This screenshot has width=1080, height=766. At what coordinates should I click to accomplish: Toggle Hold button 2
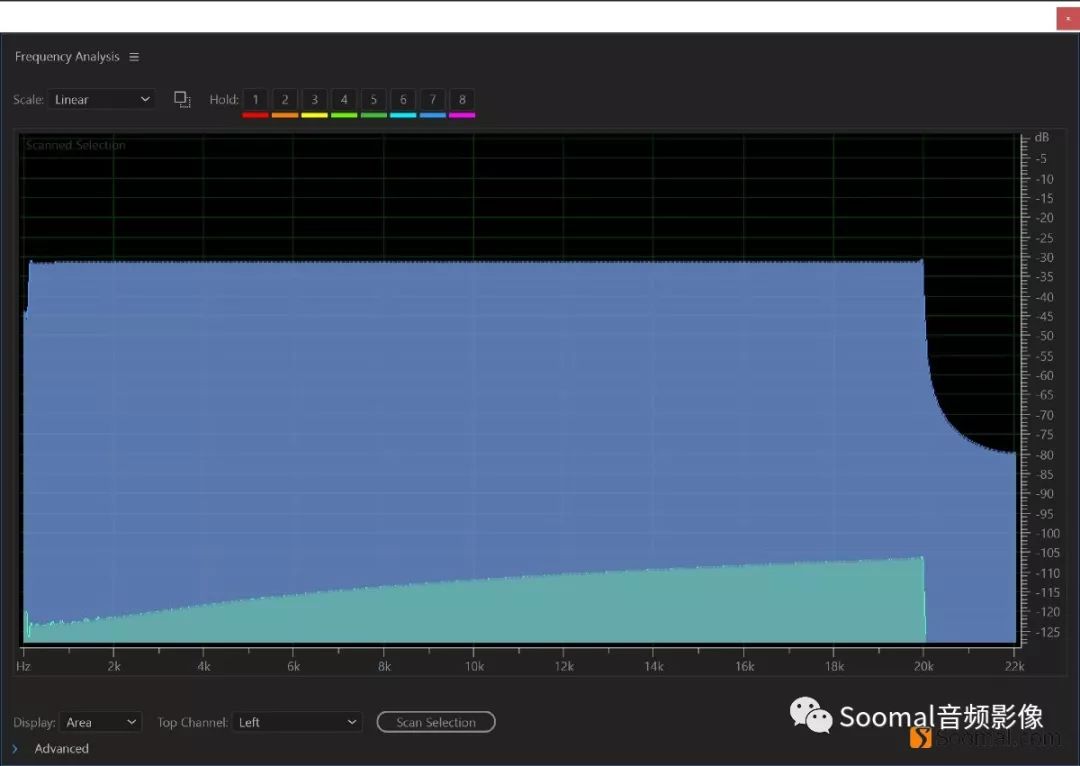pos(284,100)
